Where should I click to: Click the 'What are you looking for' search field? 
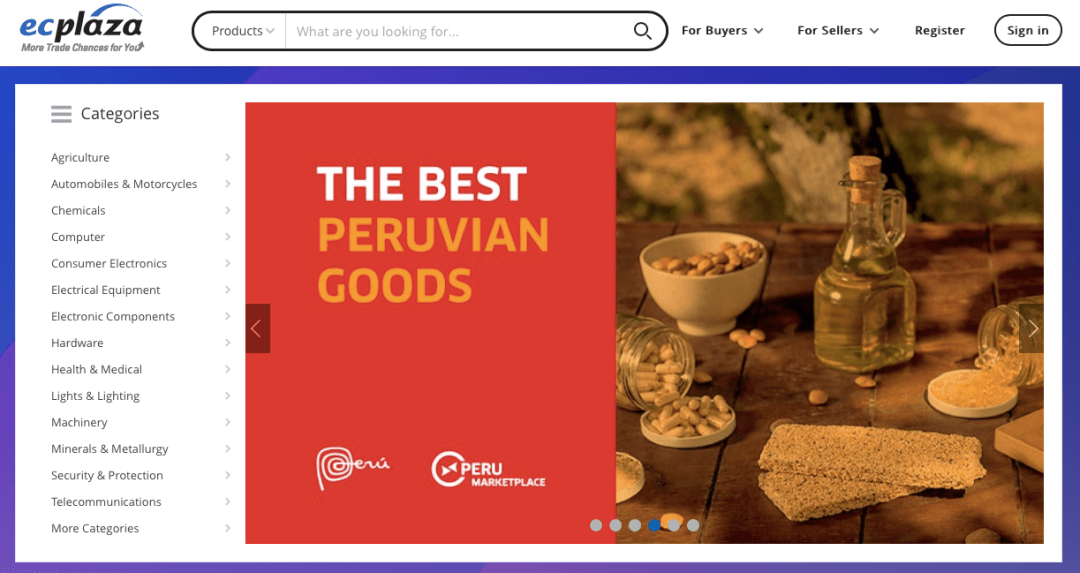[459, 31]
